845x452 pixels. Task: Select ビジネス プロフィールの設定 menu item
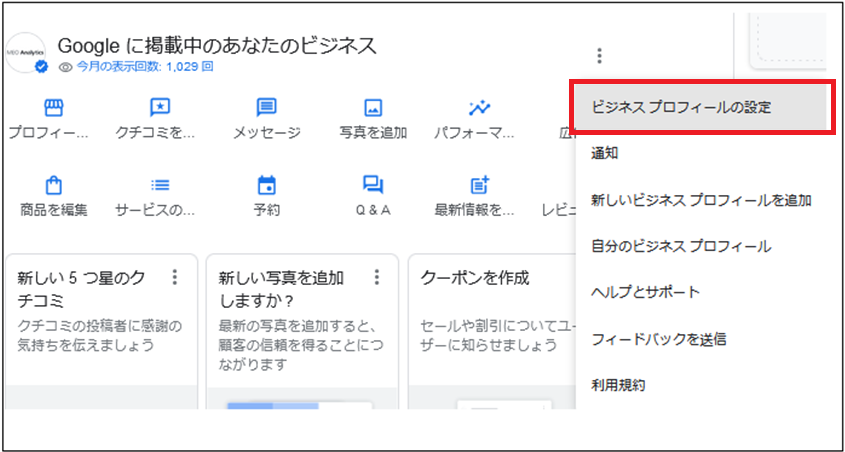(x=701, y=108)
